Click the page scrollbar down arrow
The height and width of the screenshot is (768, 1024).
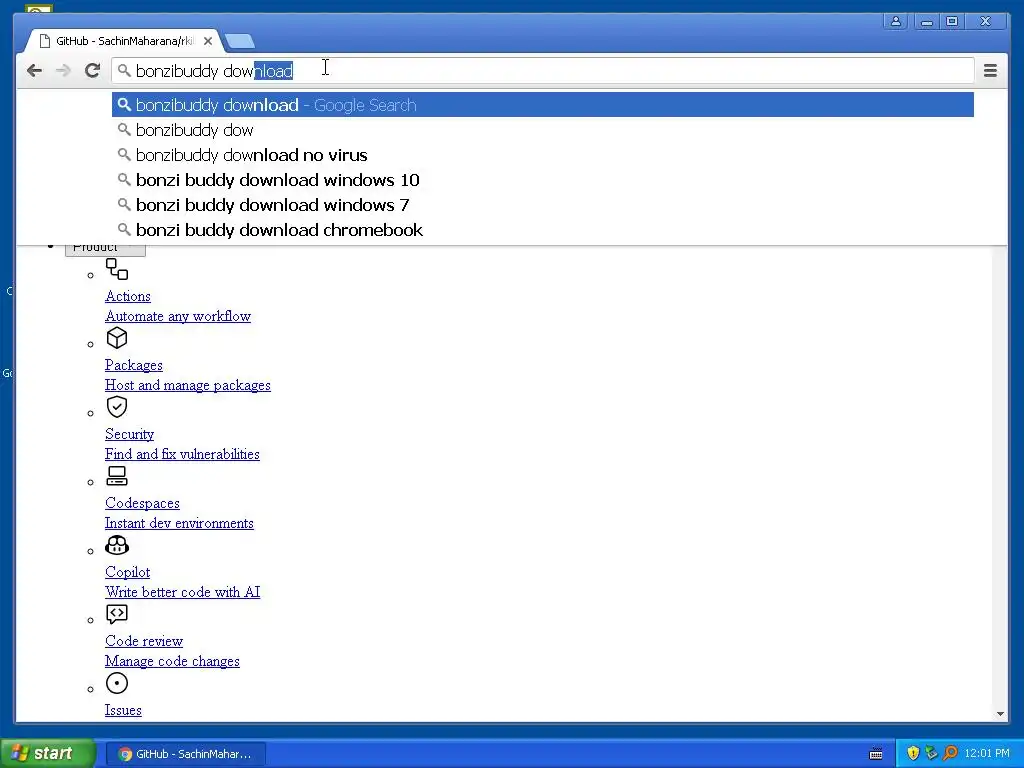click(1000, 714)
